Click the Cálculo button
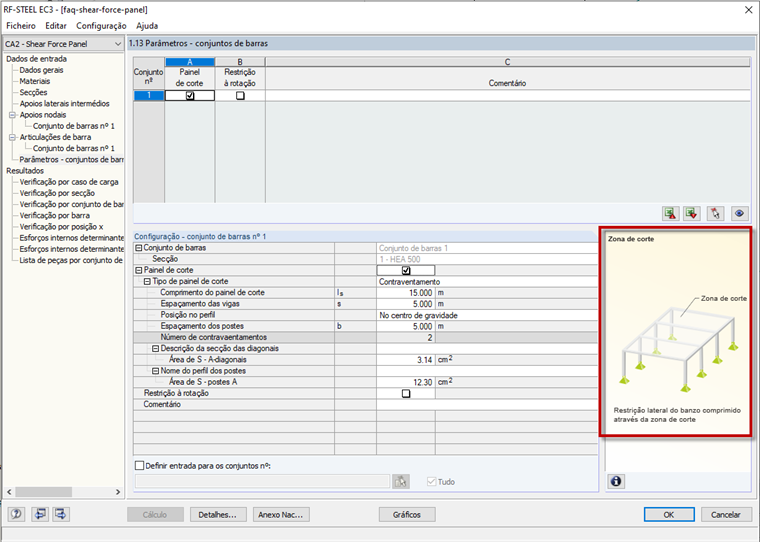Viewport: 760px width, 542px height. tap(155, 514)
